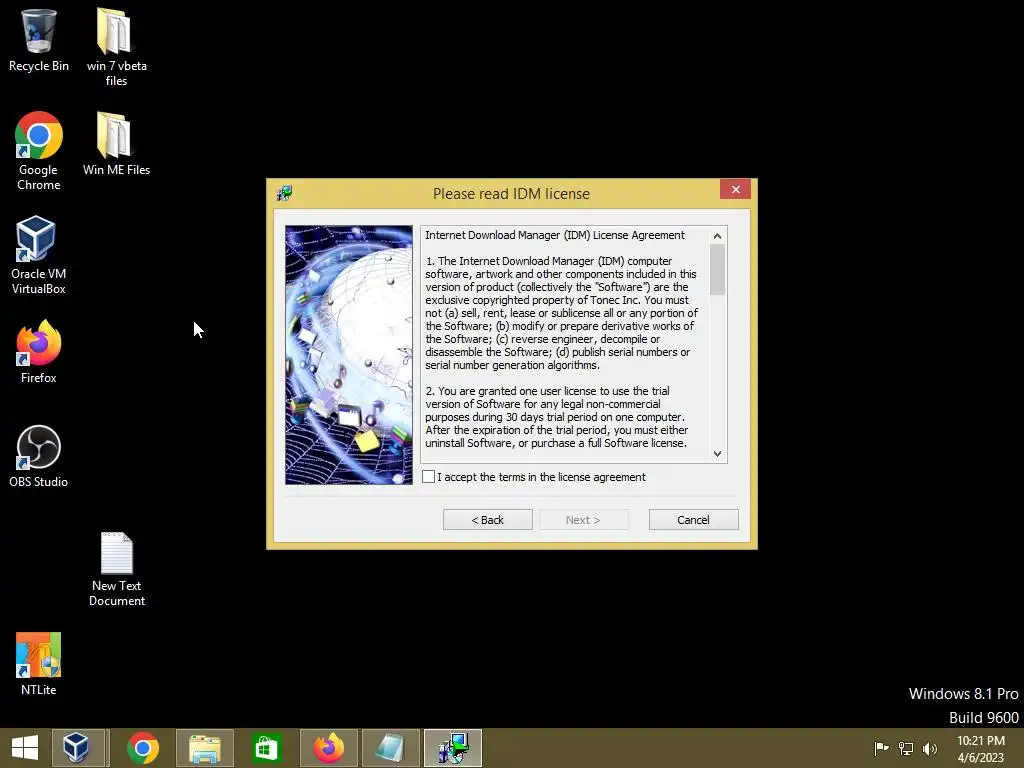
Task: Select the Win ME Files folder
Action: [x=116, y=144]
